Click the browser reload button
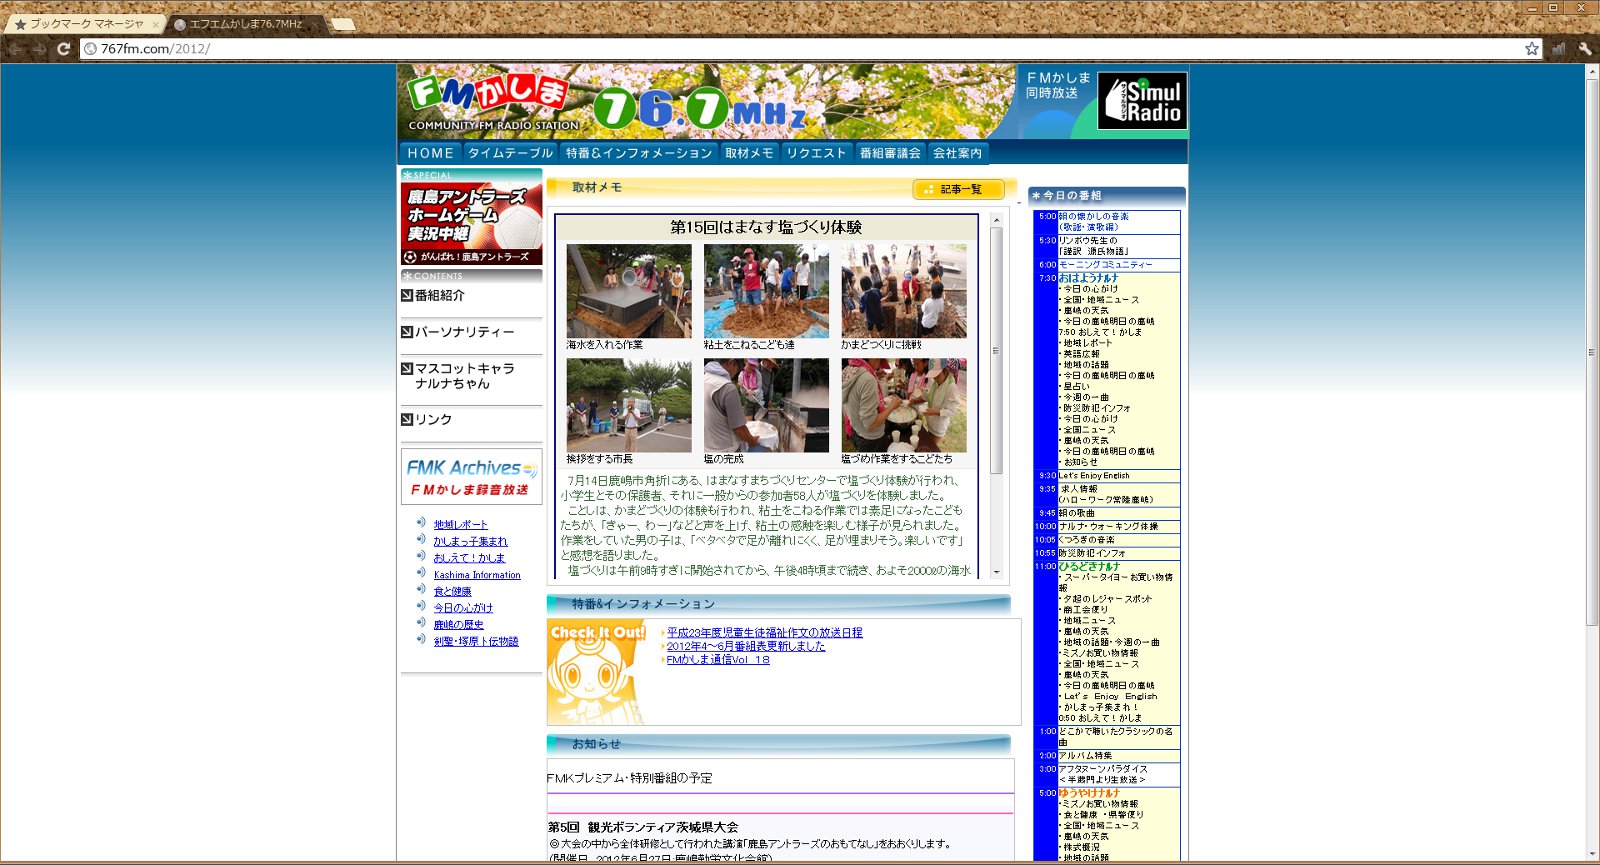1600x865 pixels. pos(63,48)
